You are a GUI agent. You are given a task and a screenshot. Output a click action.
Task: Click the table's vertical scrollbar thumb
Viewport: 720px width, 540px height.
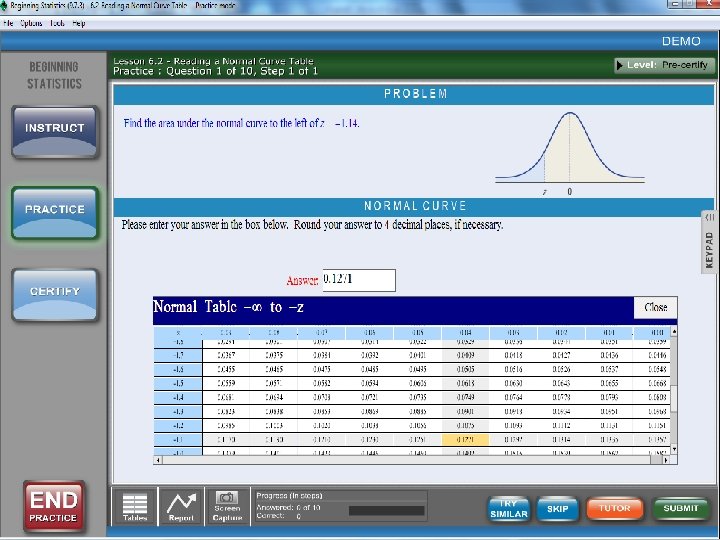(x=674, y=399)
